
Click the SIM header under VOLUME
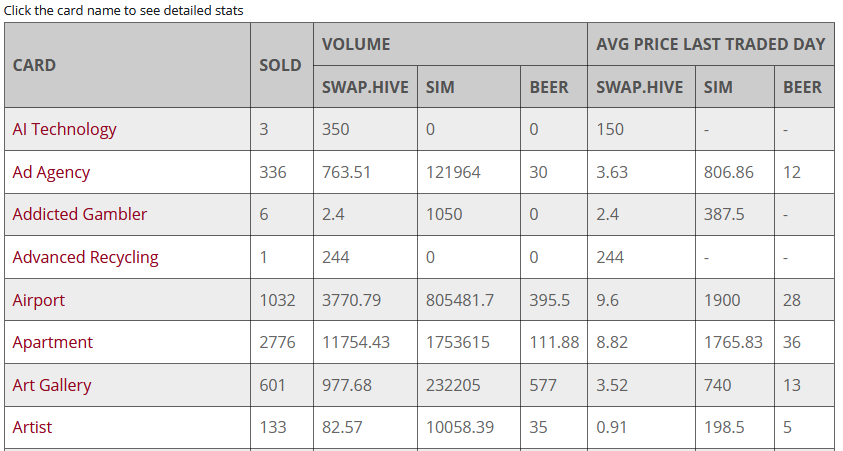[x=440, y=87]
